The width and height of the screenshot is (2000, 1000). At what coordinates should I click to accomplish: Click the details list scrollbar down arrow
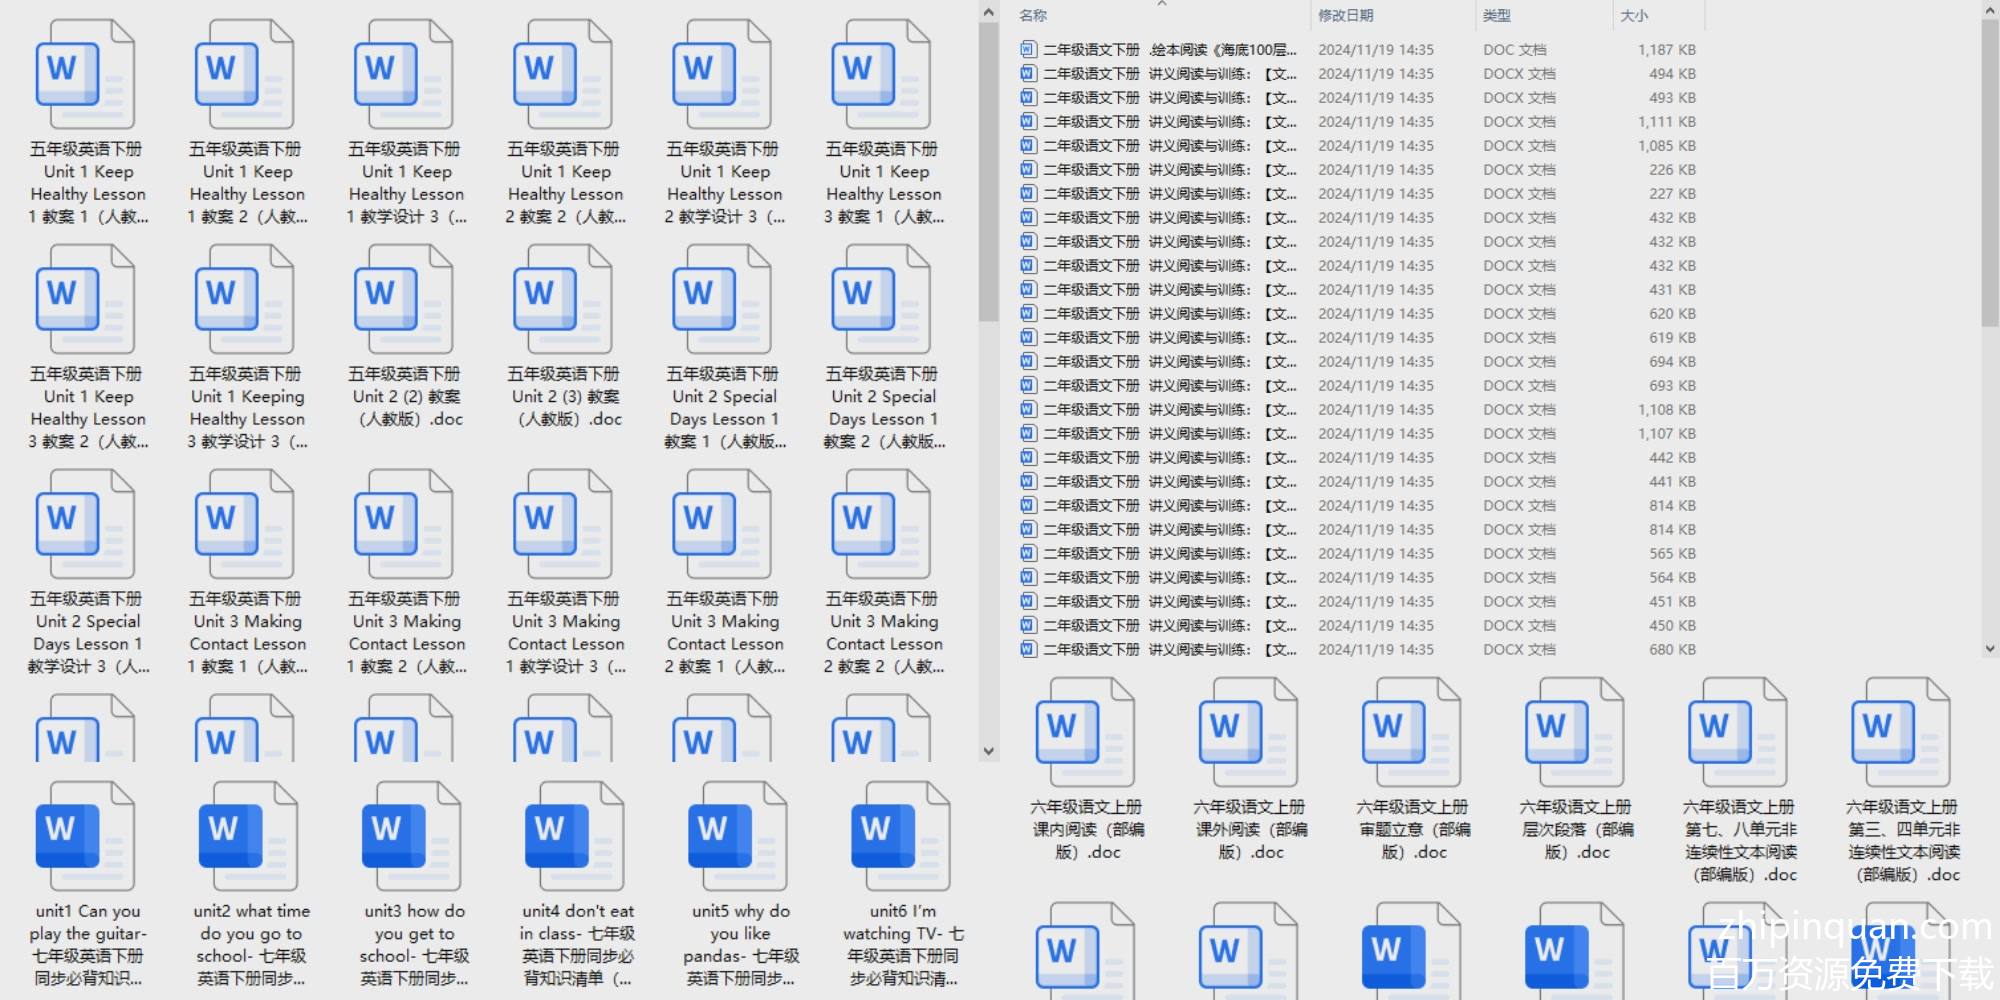point(1989,649)
